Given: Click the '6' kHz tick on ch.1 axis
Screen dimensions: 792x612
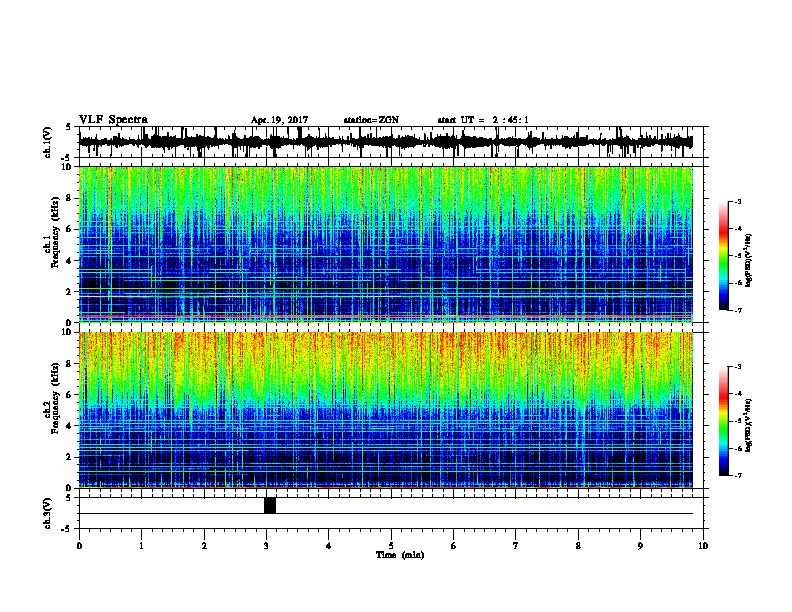Looking at the screenshot, I should [x=70, y=229].
